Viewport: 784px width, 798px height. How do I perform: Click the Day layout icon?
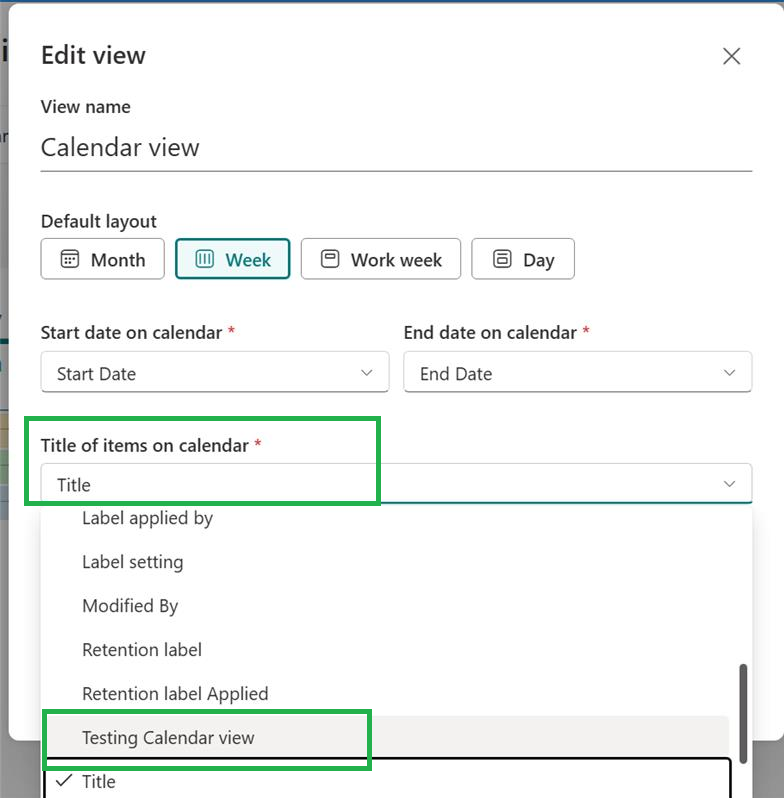(501, 259)
